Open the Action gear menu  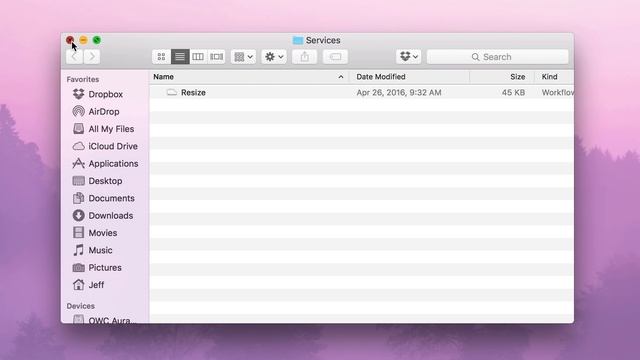coord(274,57)
